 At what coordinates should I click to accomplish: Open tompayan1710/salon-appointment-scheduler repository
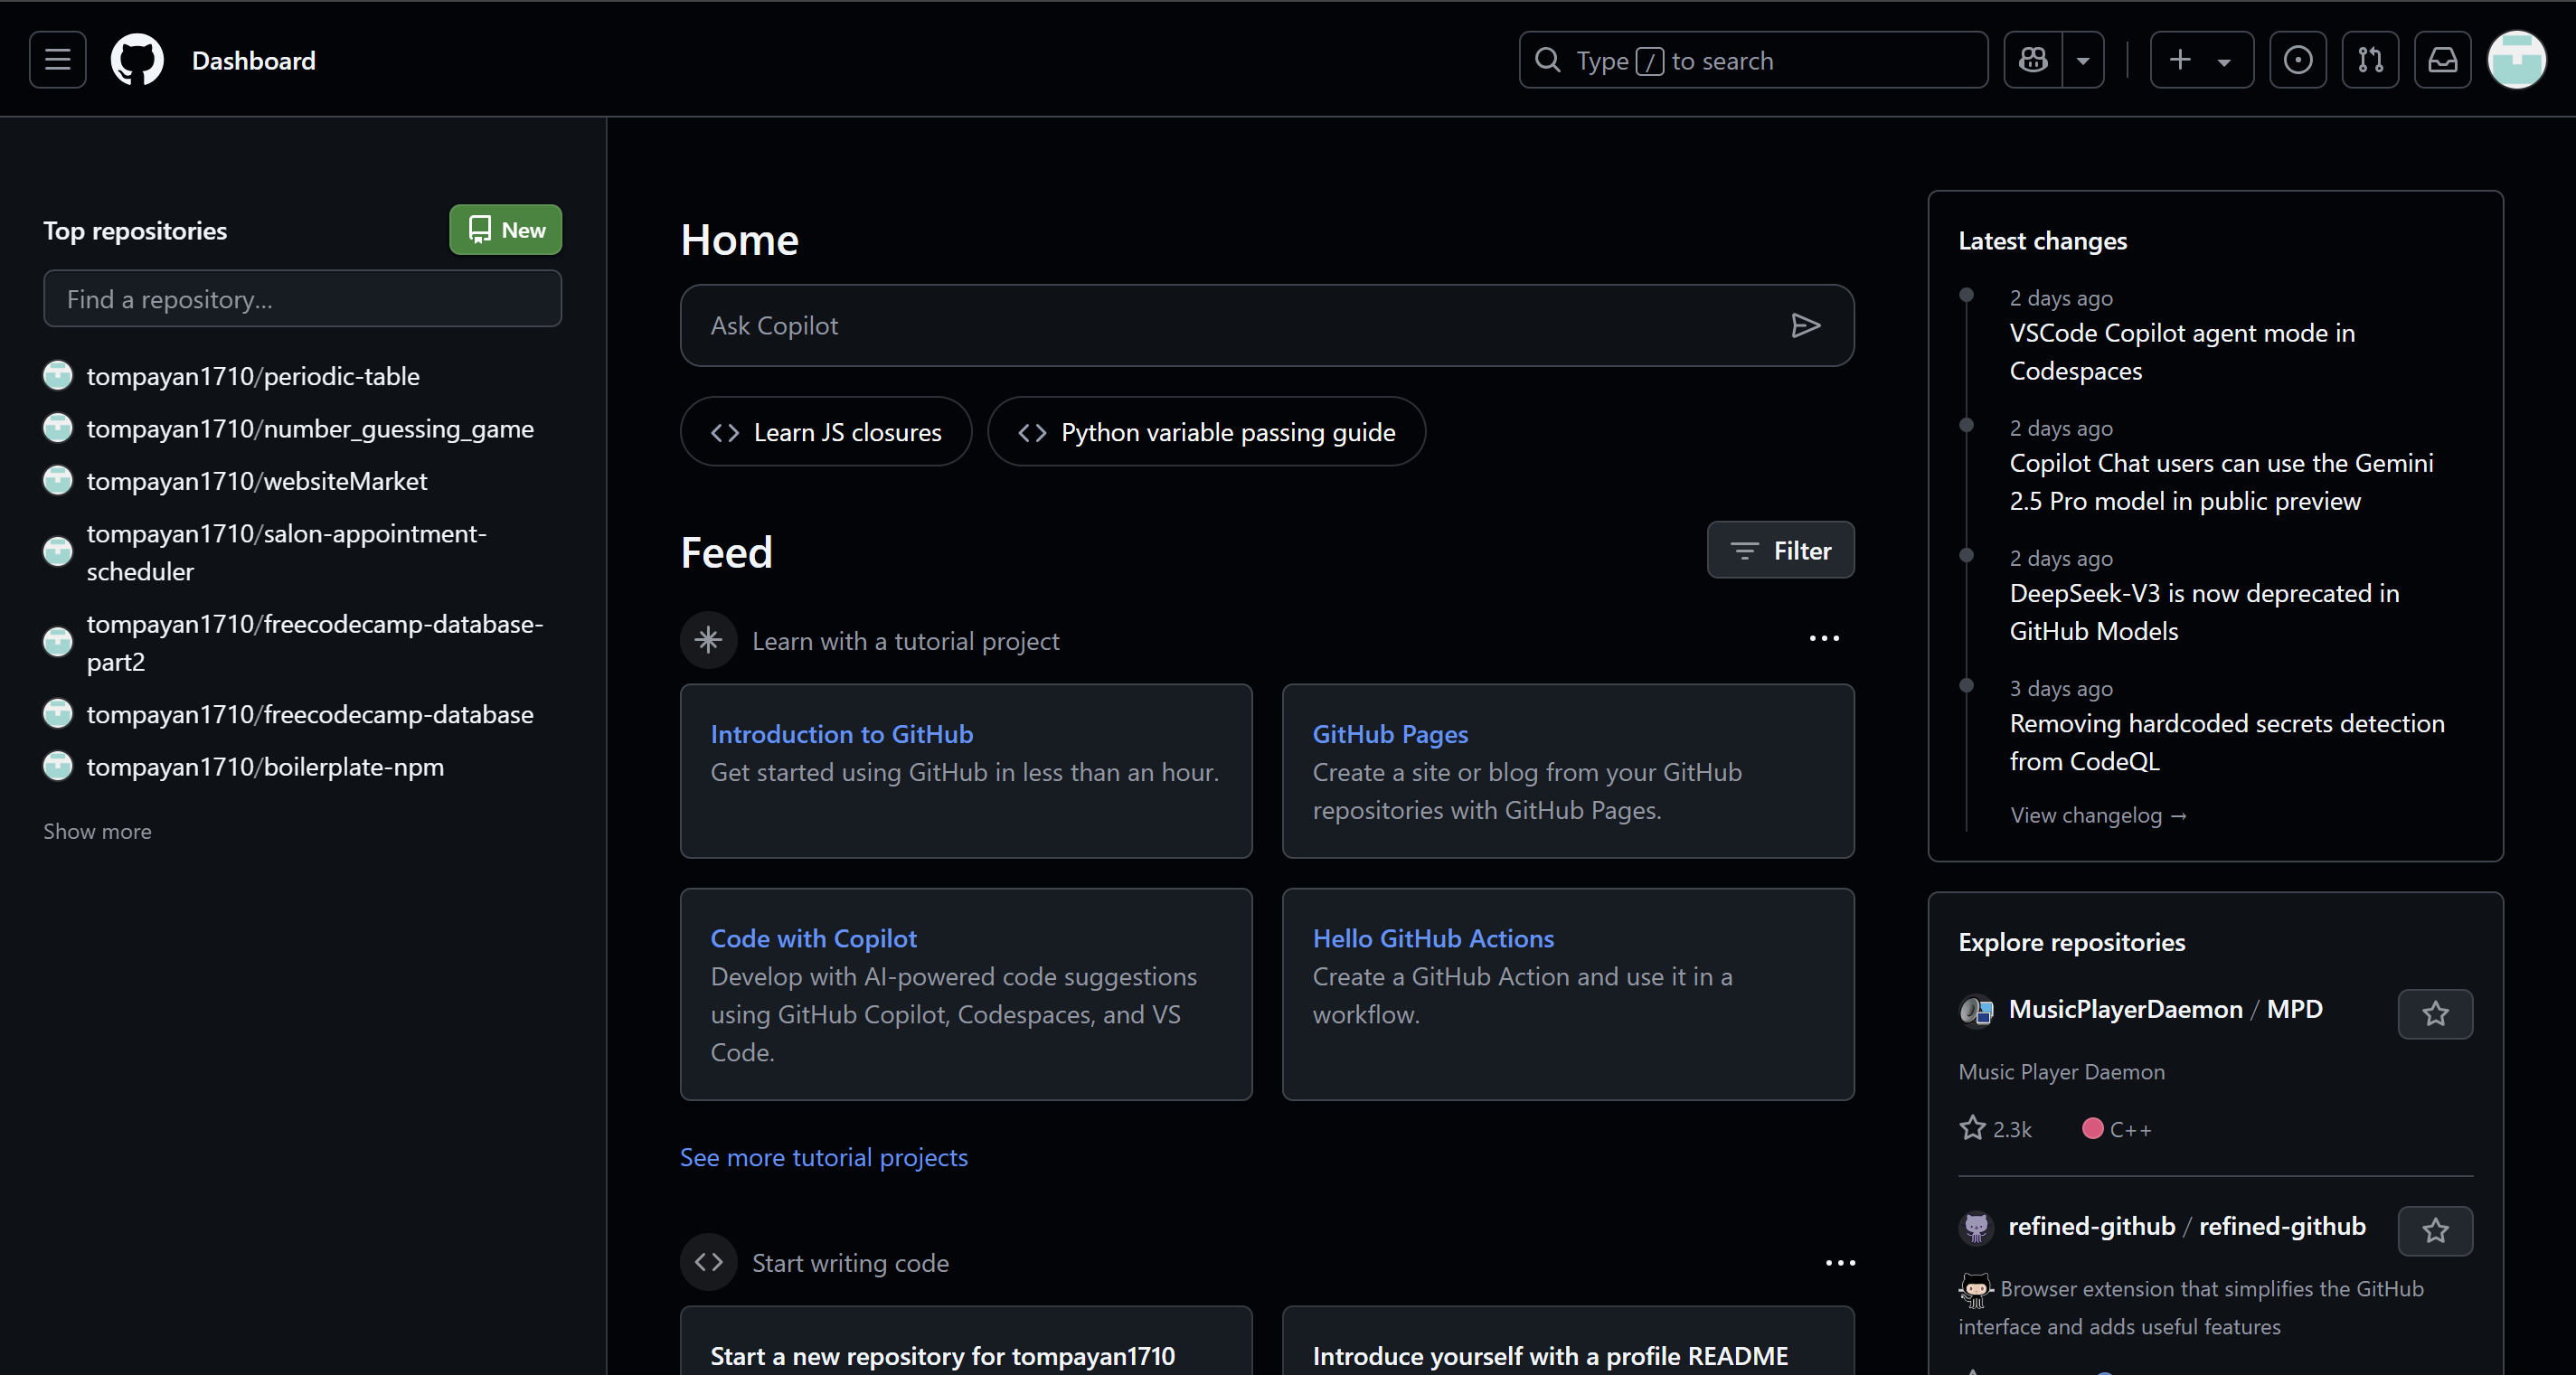[x=287, y=552]
